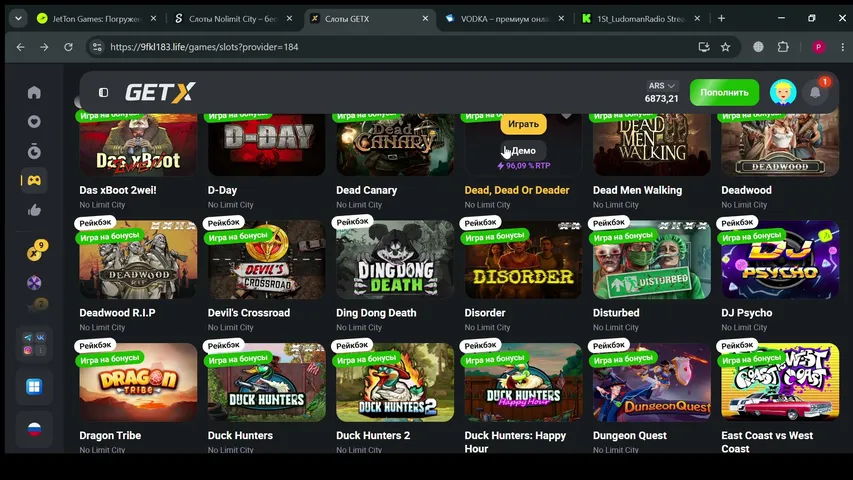Open the DJ Psycho game thumbnail

pyautogui.click(x=780, y=260)
